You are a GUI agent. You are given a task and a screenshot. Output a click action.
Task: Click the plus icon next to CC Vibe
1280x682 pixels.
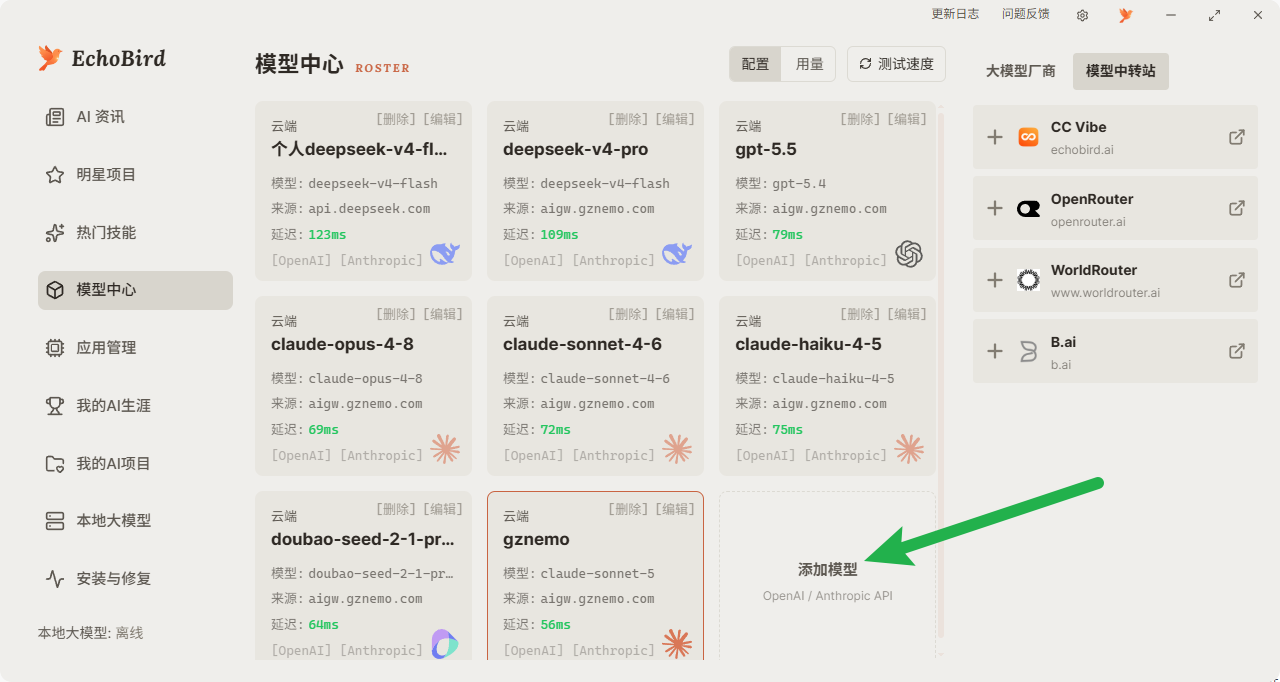(x=995, y=137)
